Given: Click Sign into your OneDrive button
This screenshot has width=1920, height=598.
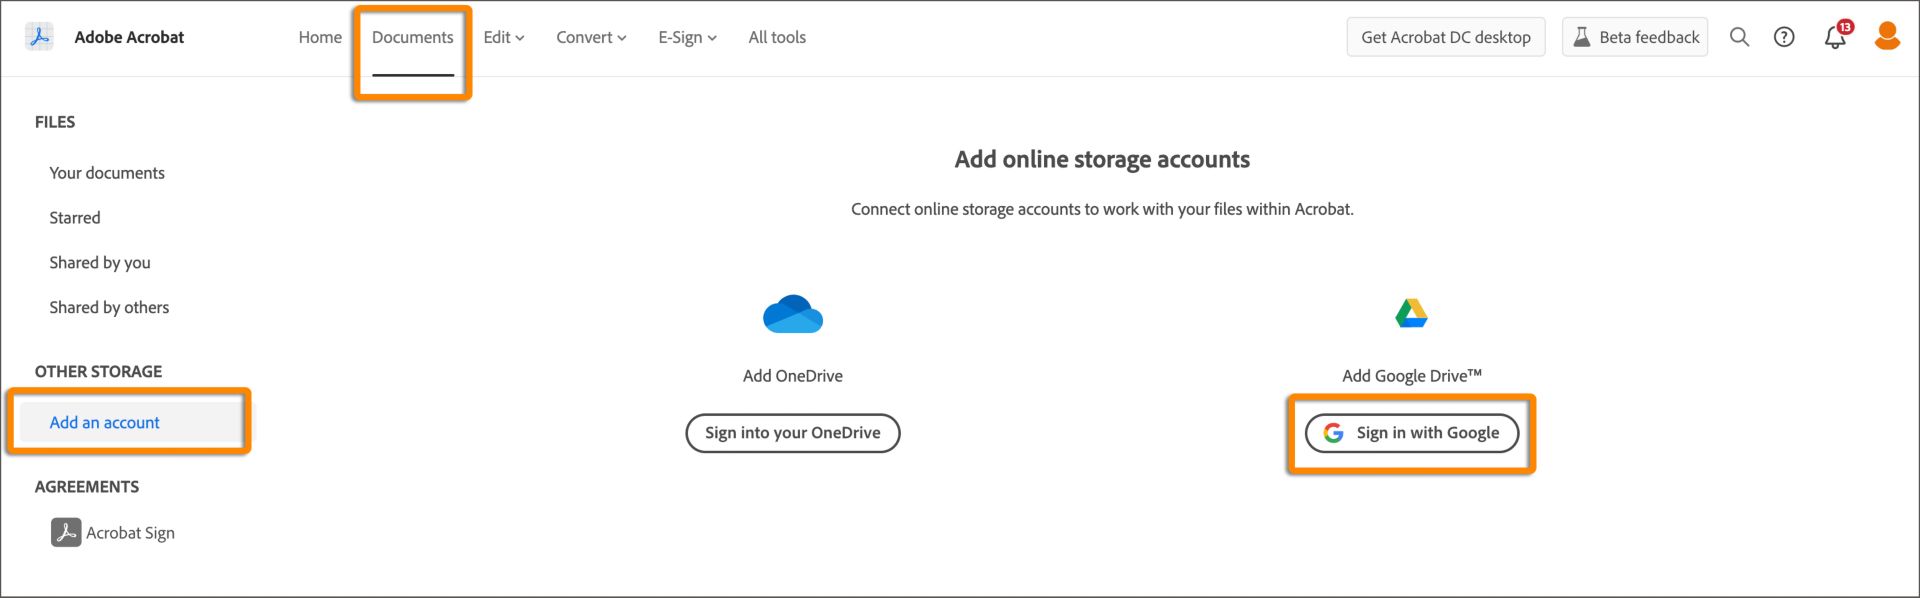Looking at the screenshot, I should [792, 433].
